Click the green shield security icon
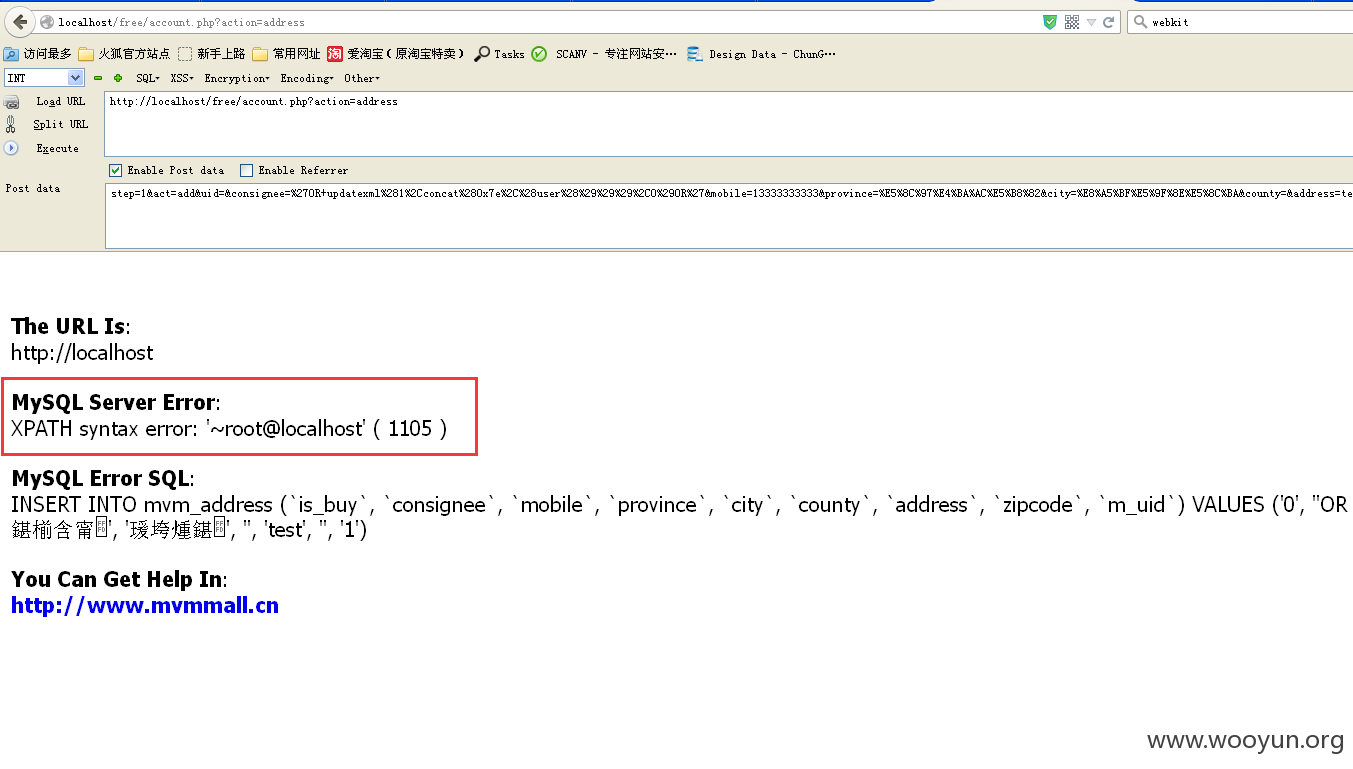The height and width of the screenshot is (769, 1353). [x=1050, y=22]
